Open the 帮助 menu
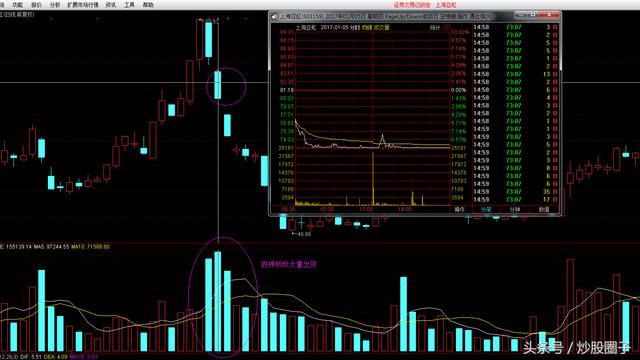Viewport: 640px width, 360px height. [148, 5]
